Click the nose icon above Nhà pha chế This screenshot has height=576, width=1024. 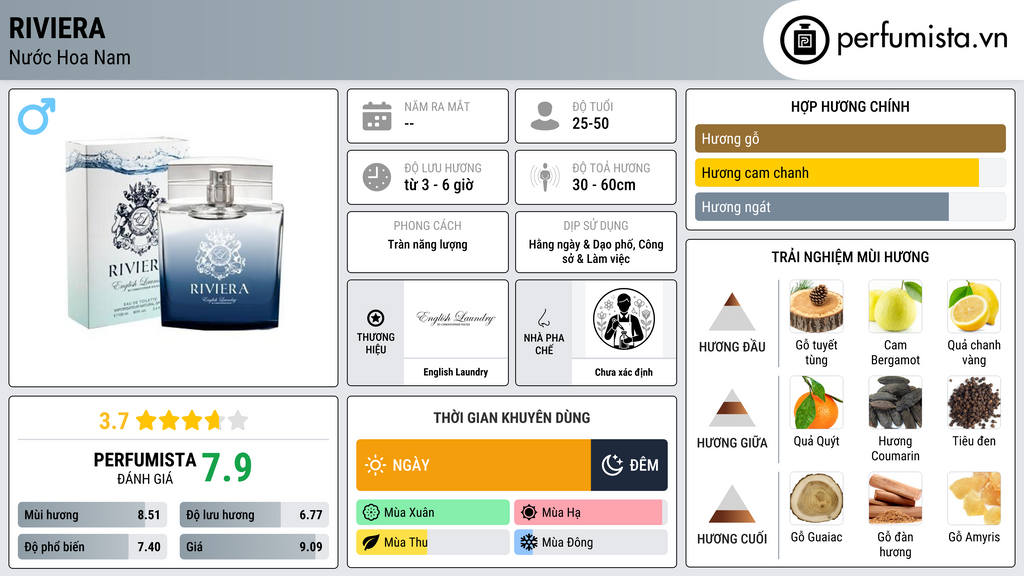[x=543, y=318]
